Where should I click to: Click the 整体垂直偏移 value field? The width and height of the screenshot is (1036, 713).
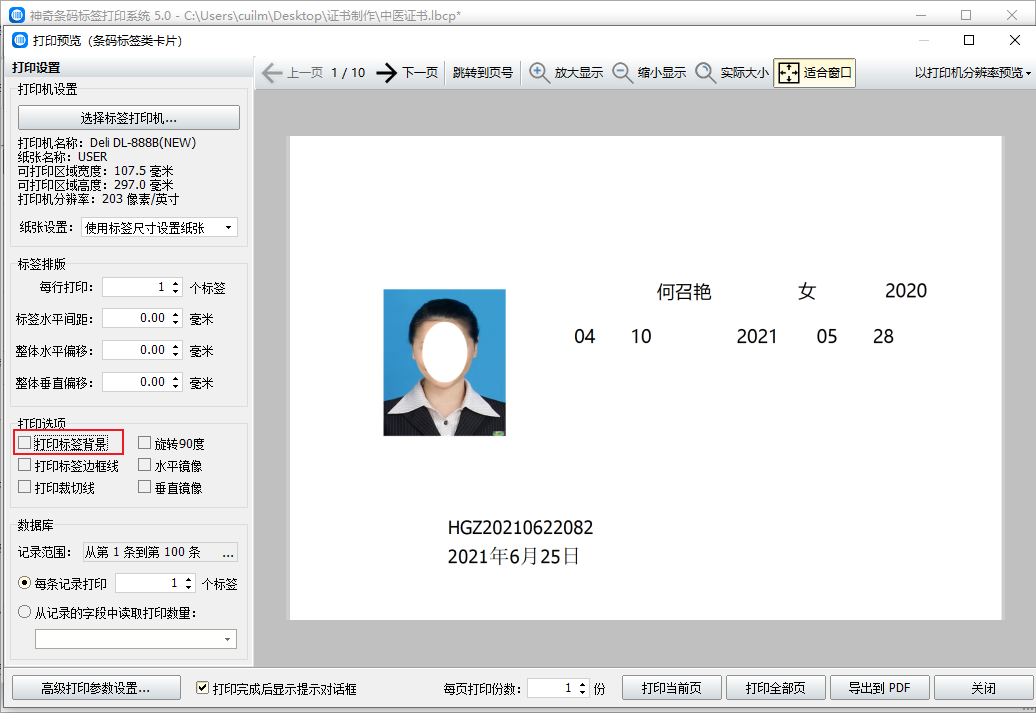pyautogui.click(x=136, y=382)
